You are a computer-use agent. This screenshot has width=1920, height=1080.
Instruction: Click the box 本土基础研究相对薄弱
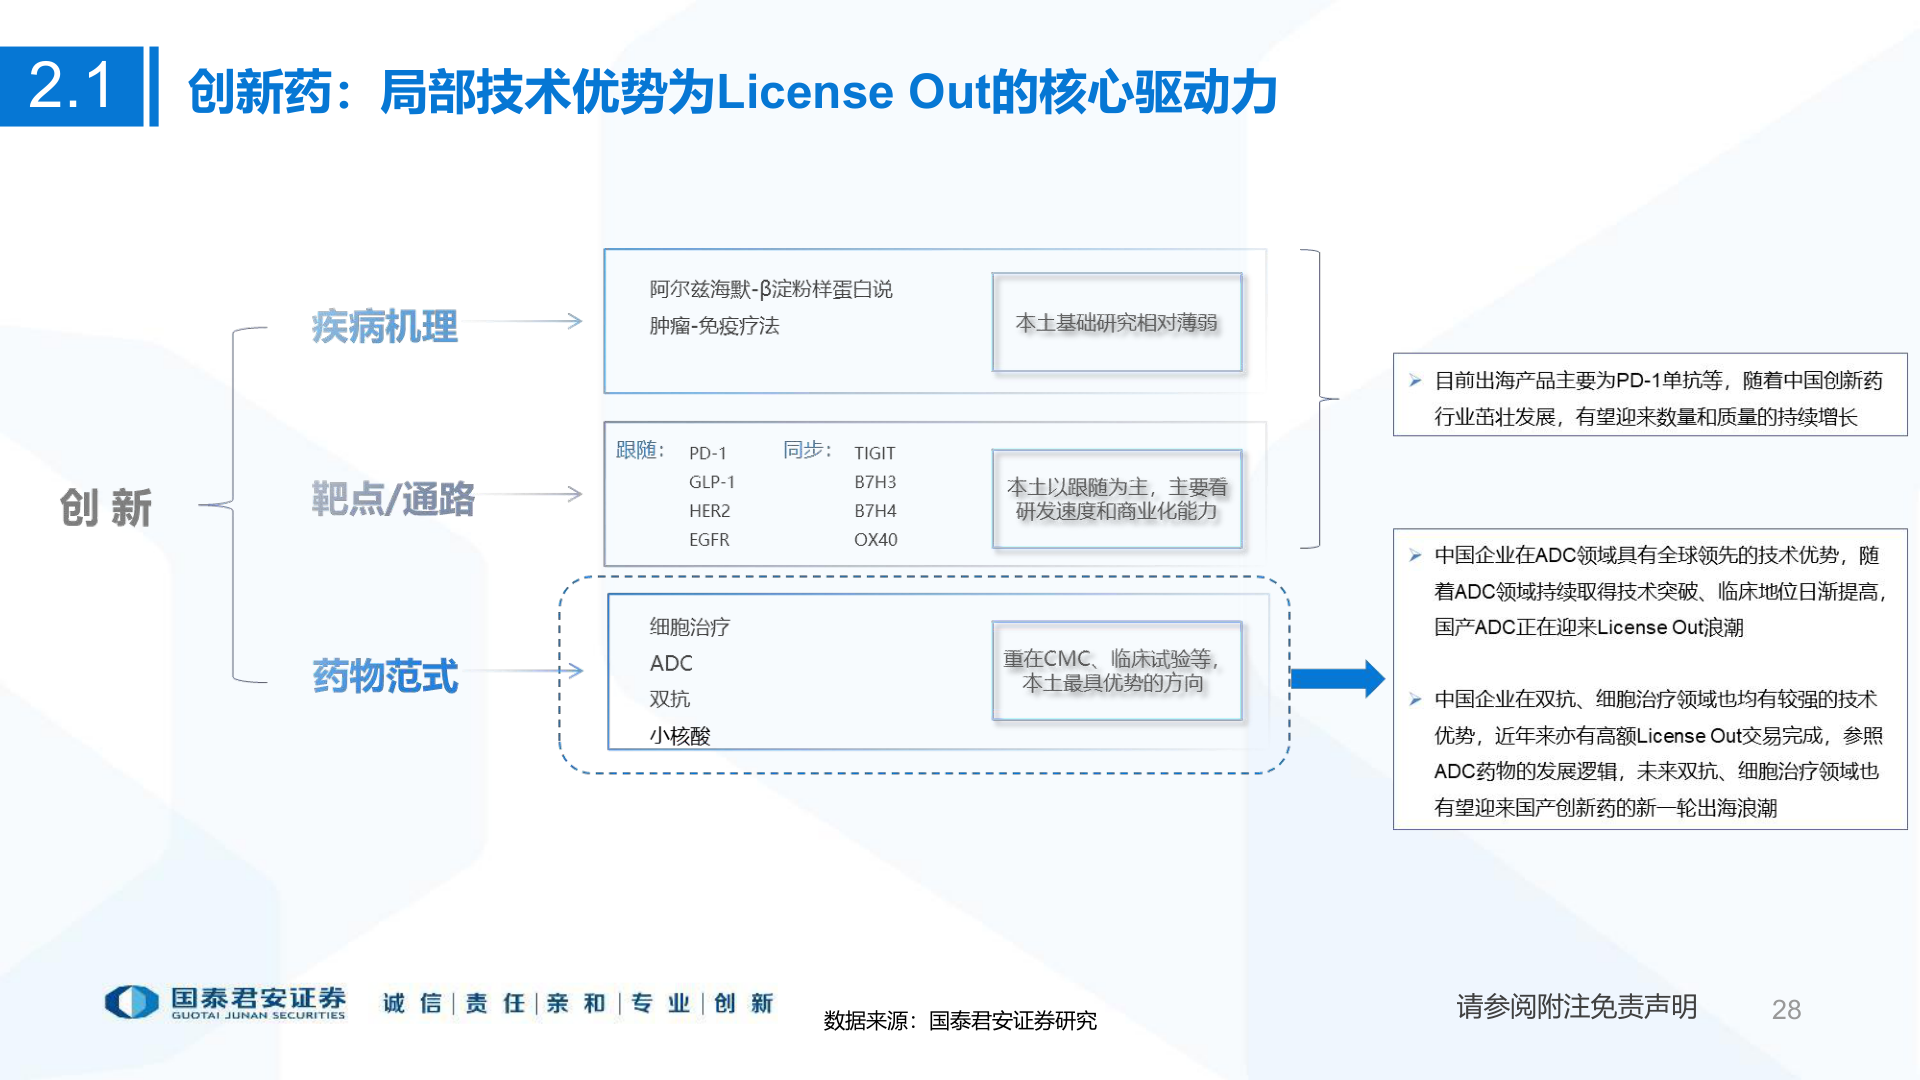pyautogui.click(x=1117, y=322)
